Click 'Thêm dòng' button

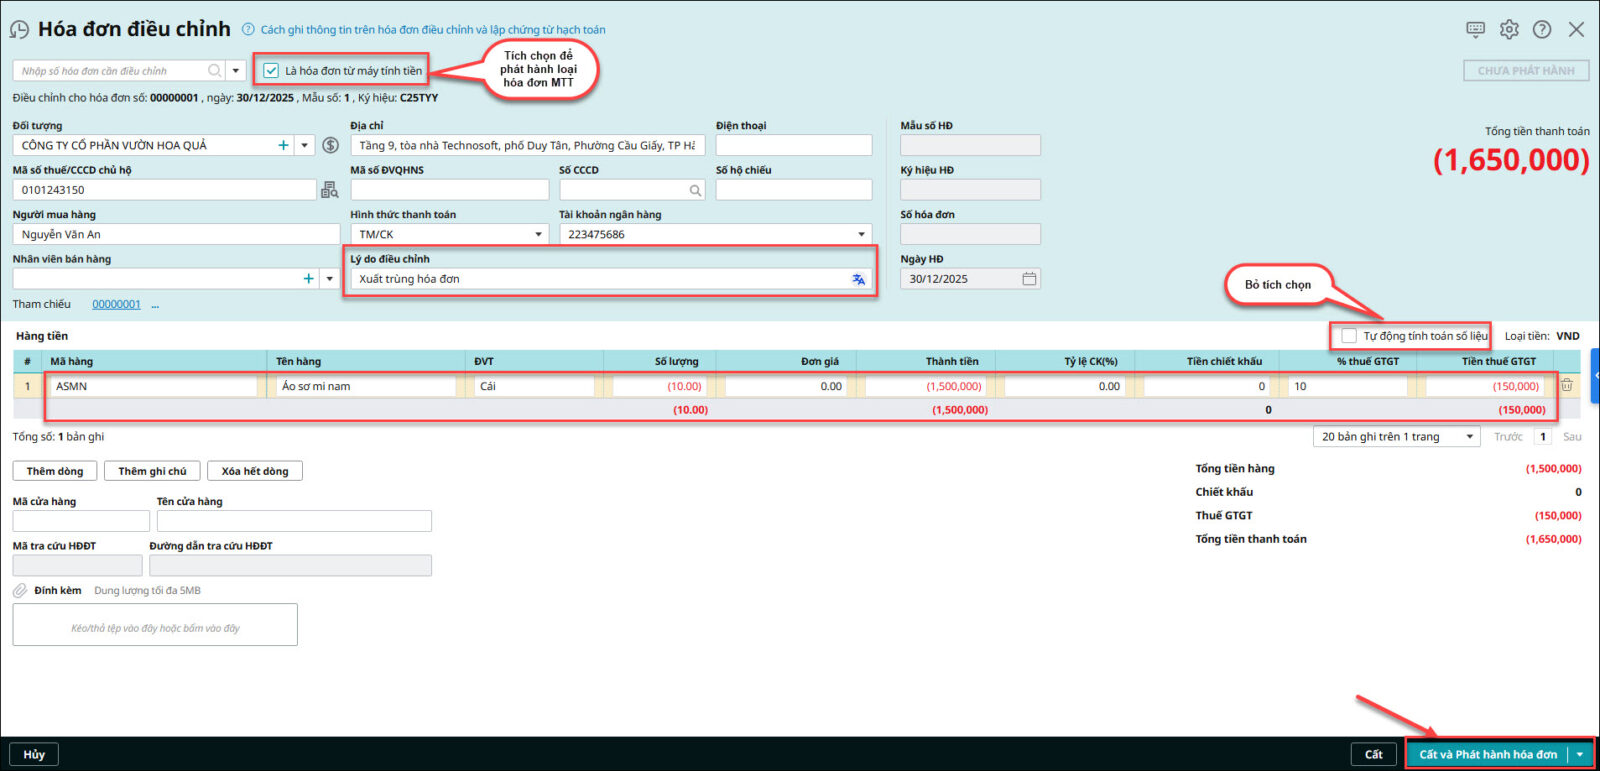55,471
